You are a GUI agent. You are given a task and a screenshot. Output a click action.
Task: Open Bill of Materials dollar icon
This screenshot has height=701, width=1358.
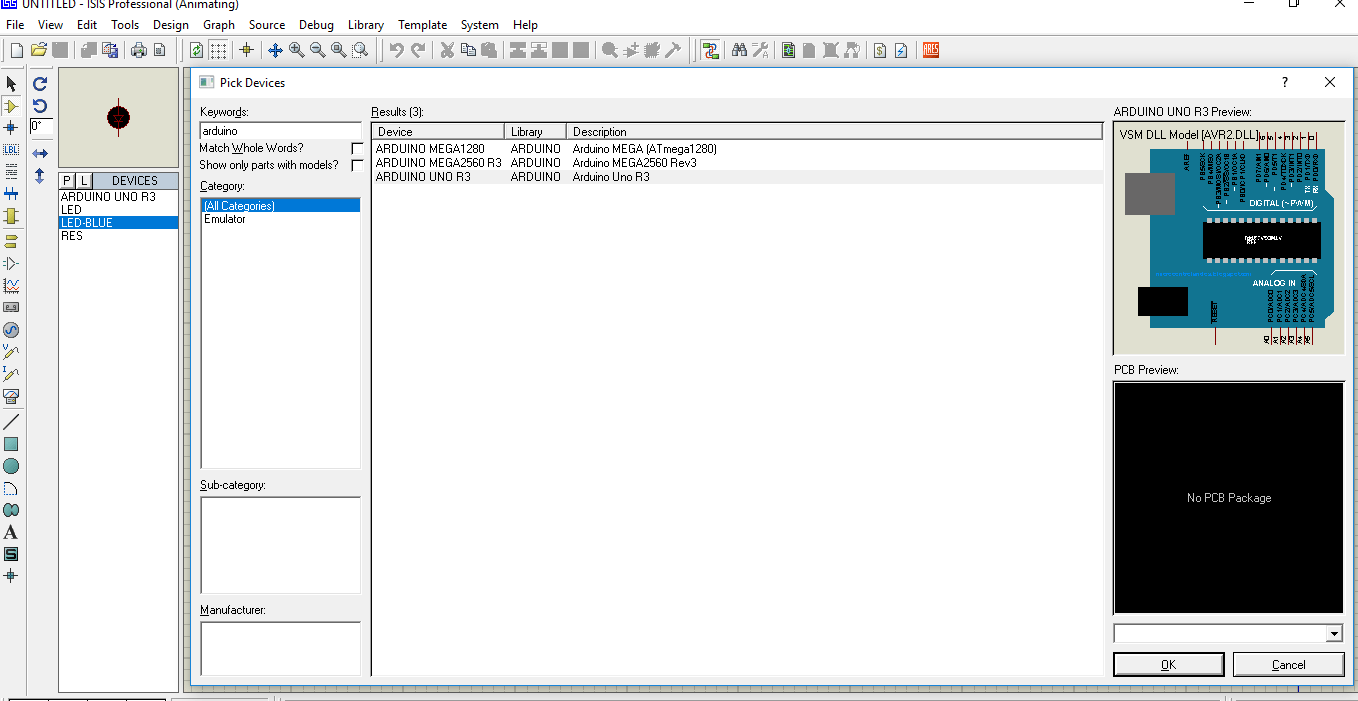pos(879,50)
